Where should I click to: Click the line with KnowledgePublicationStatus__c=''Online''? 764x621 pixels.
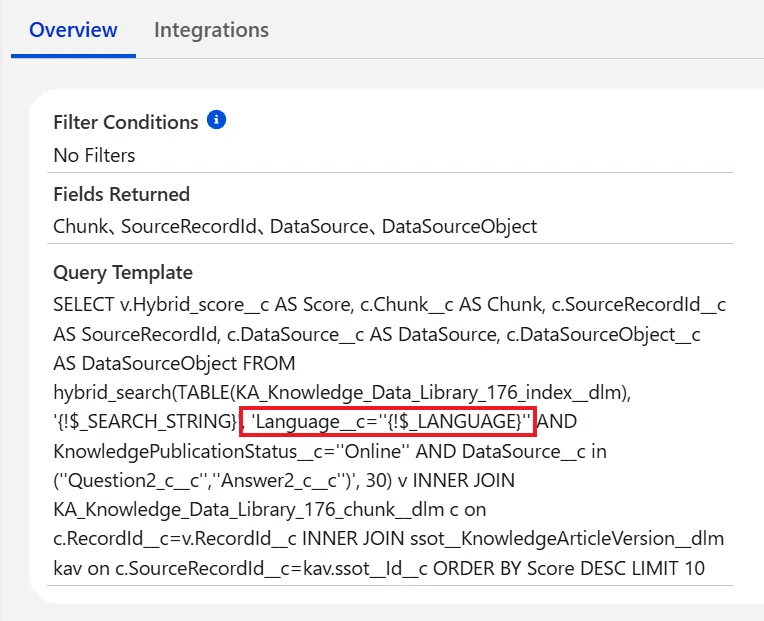click(330, 452)
